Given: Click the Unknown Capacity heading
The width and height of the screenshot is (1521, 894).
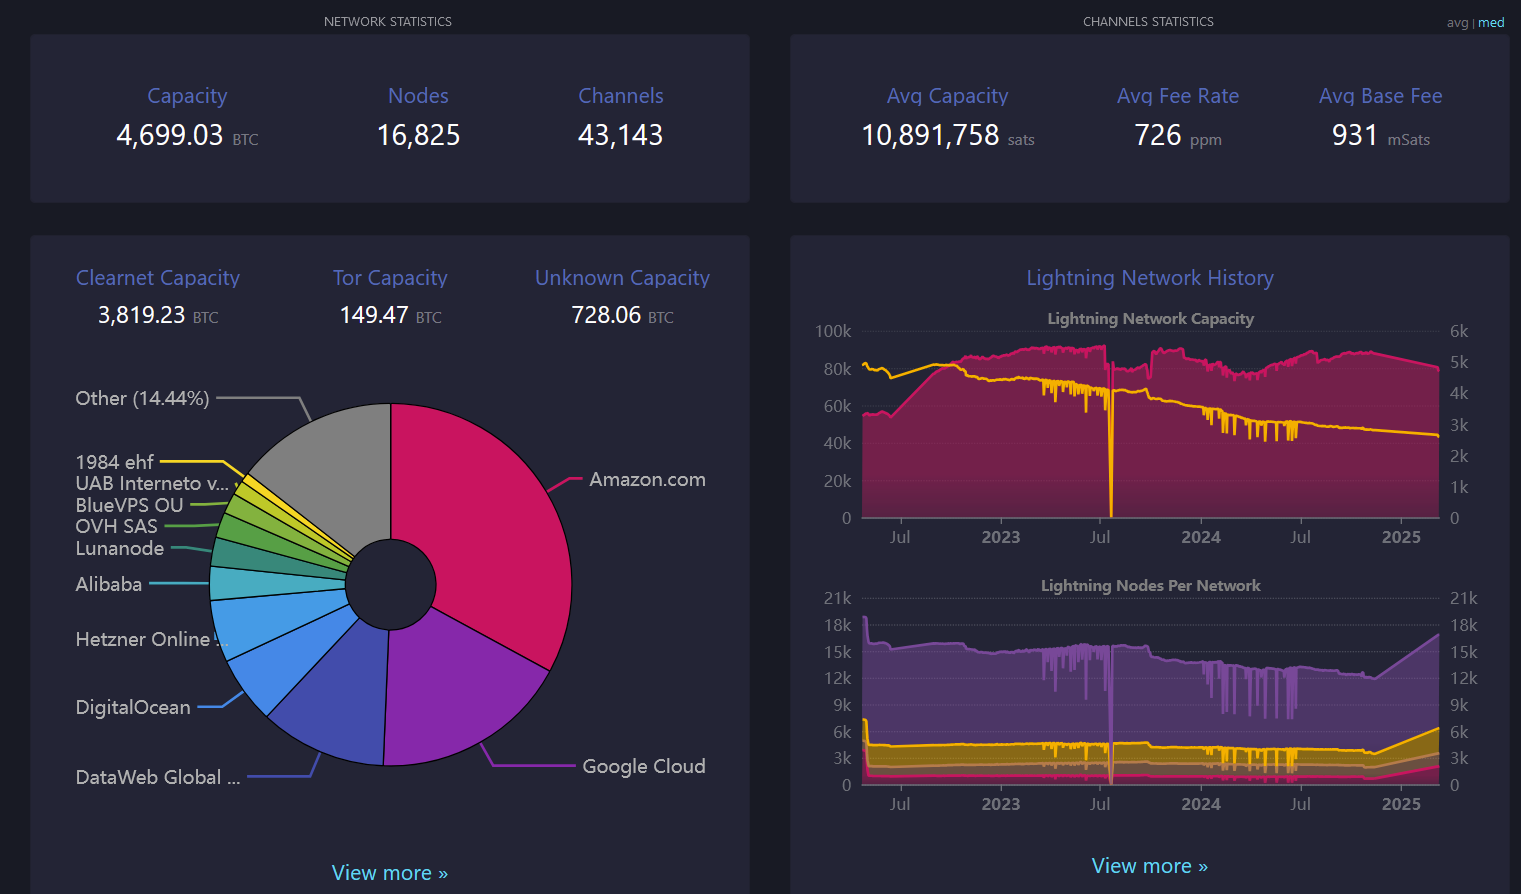Looking at the screenshot, I should point(622,278).
